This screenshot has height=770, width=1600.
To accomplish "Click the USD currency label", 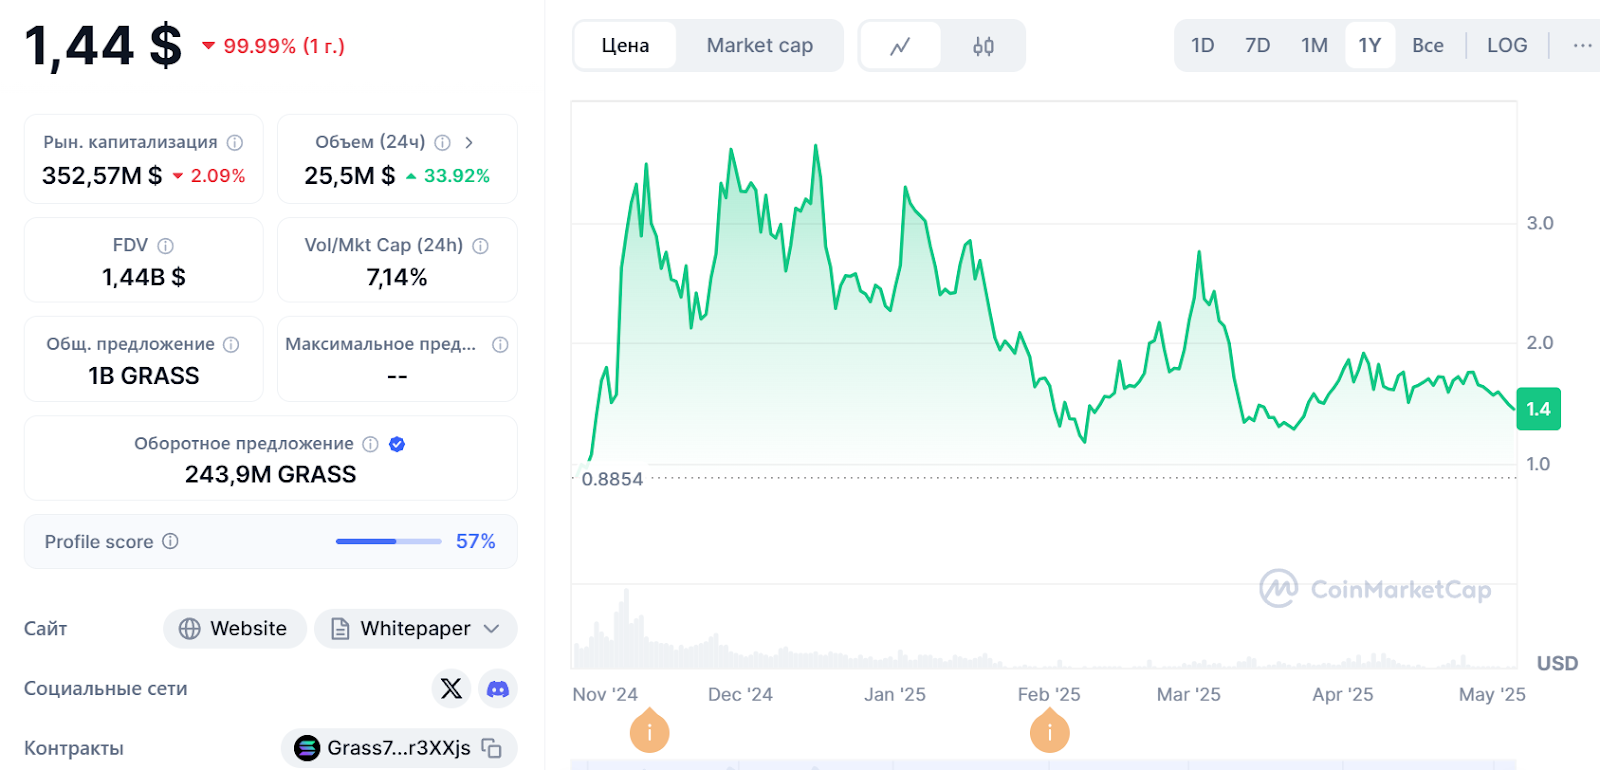I will tap(1557, 663).
